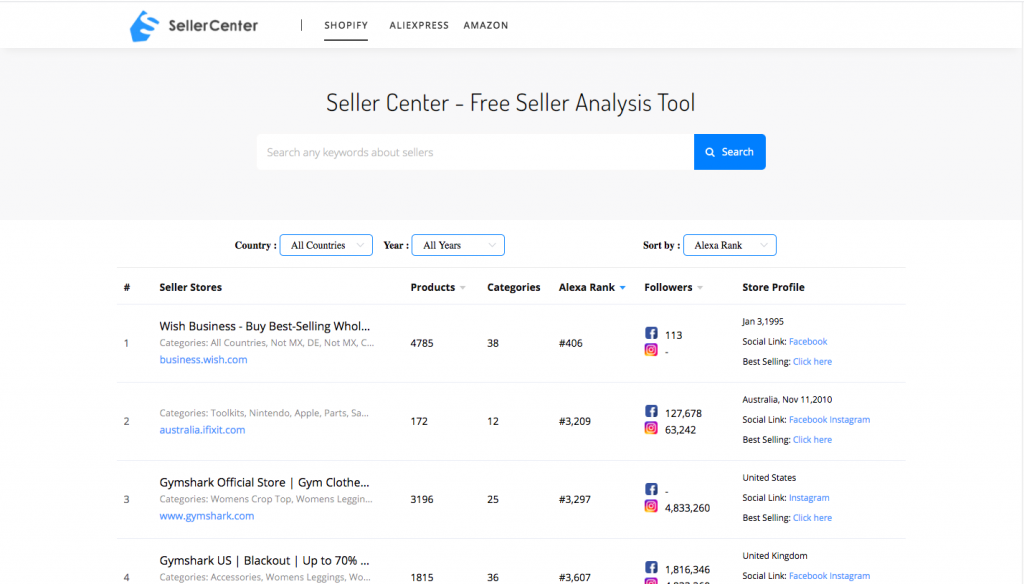Sort by Followers column arrow
The height and width of the screenshot is (584, 1024).
tap(700, 288)
